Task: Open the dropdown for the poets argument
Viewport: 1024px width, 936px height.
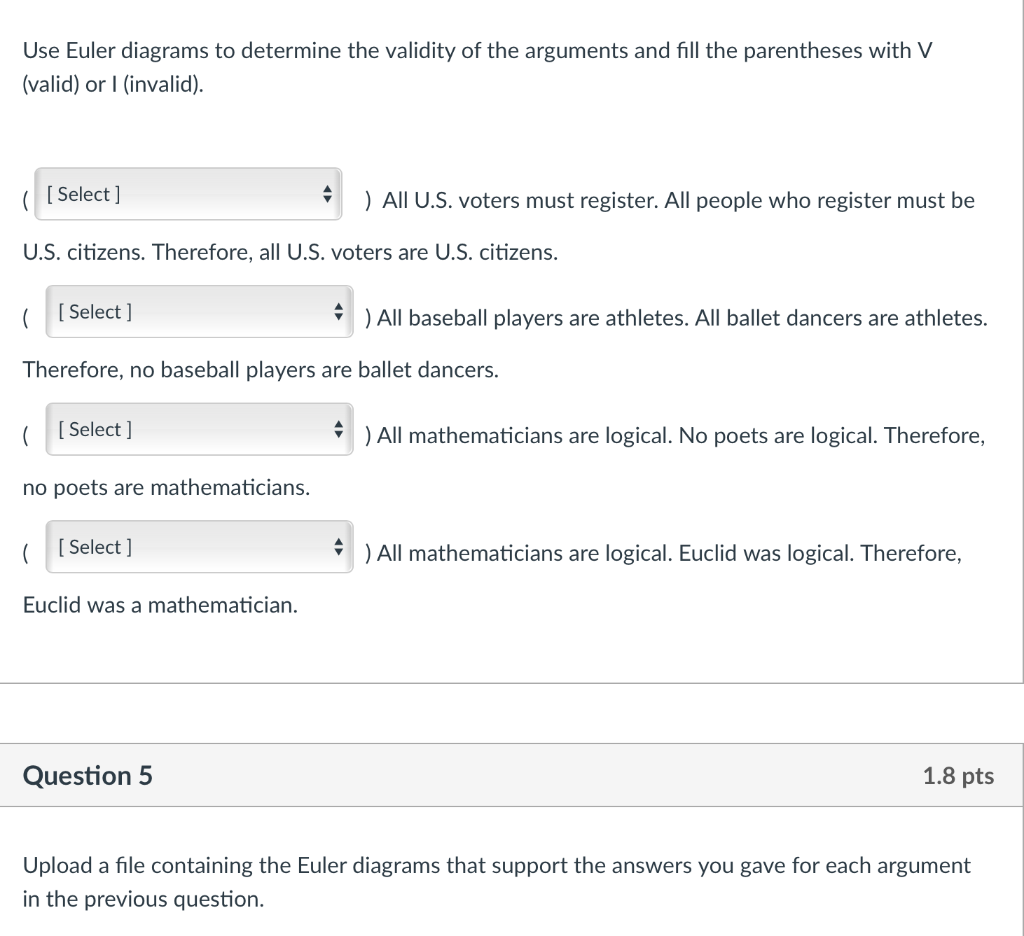Action: pos(199,429)
